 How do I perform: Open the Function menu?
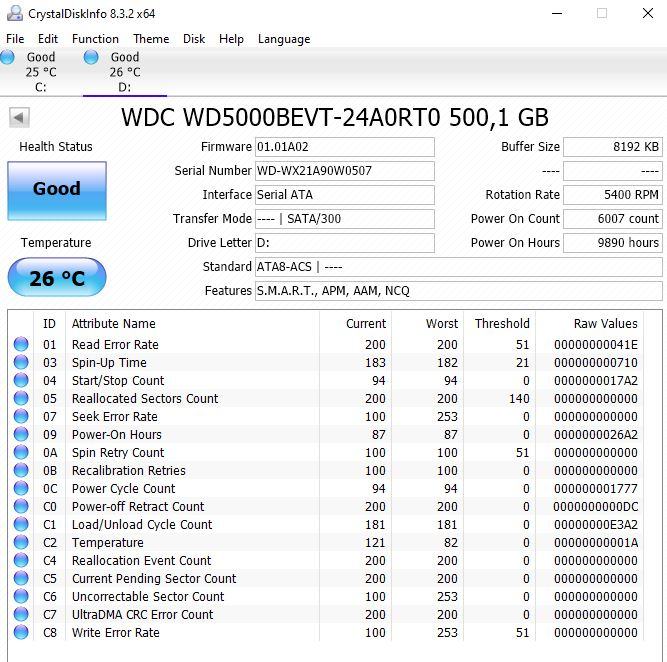click(95, 39)
